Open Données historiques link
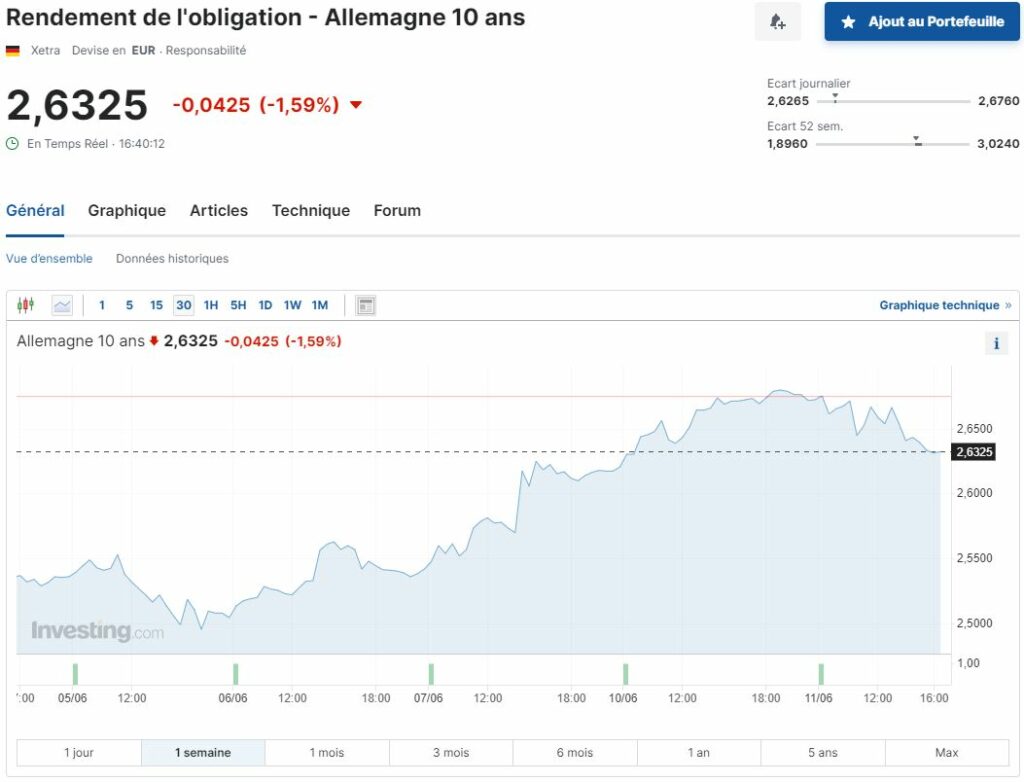Screen dimensions: 1024x782 [x=172, y=258]
